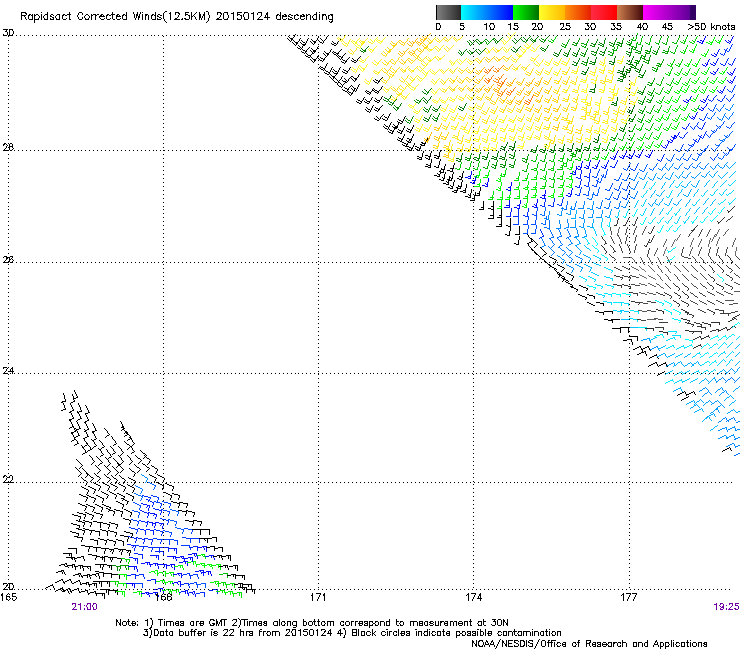Click the legend tick label '25'
This screenshot has height=650, width=740.
tap(565, 27)
